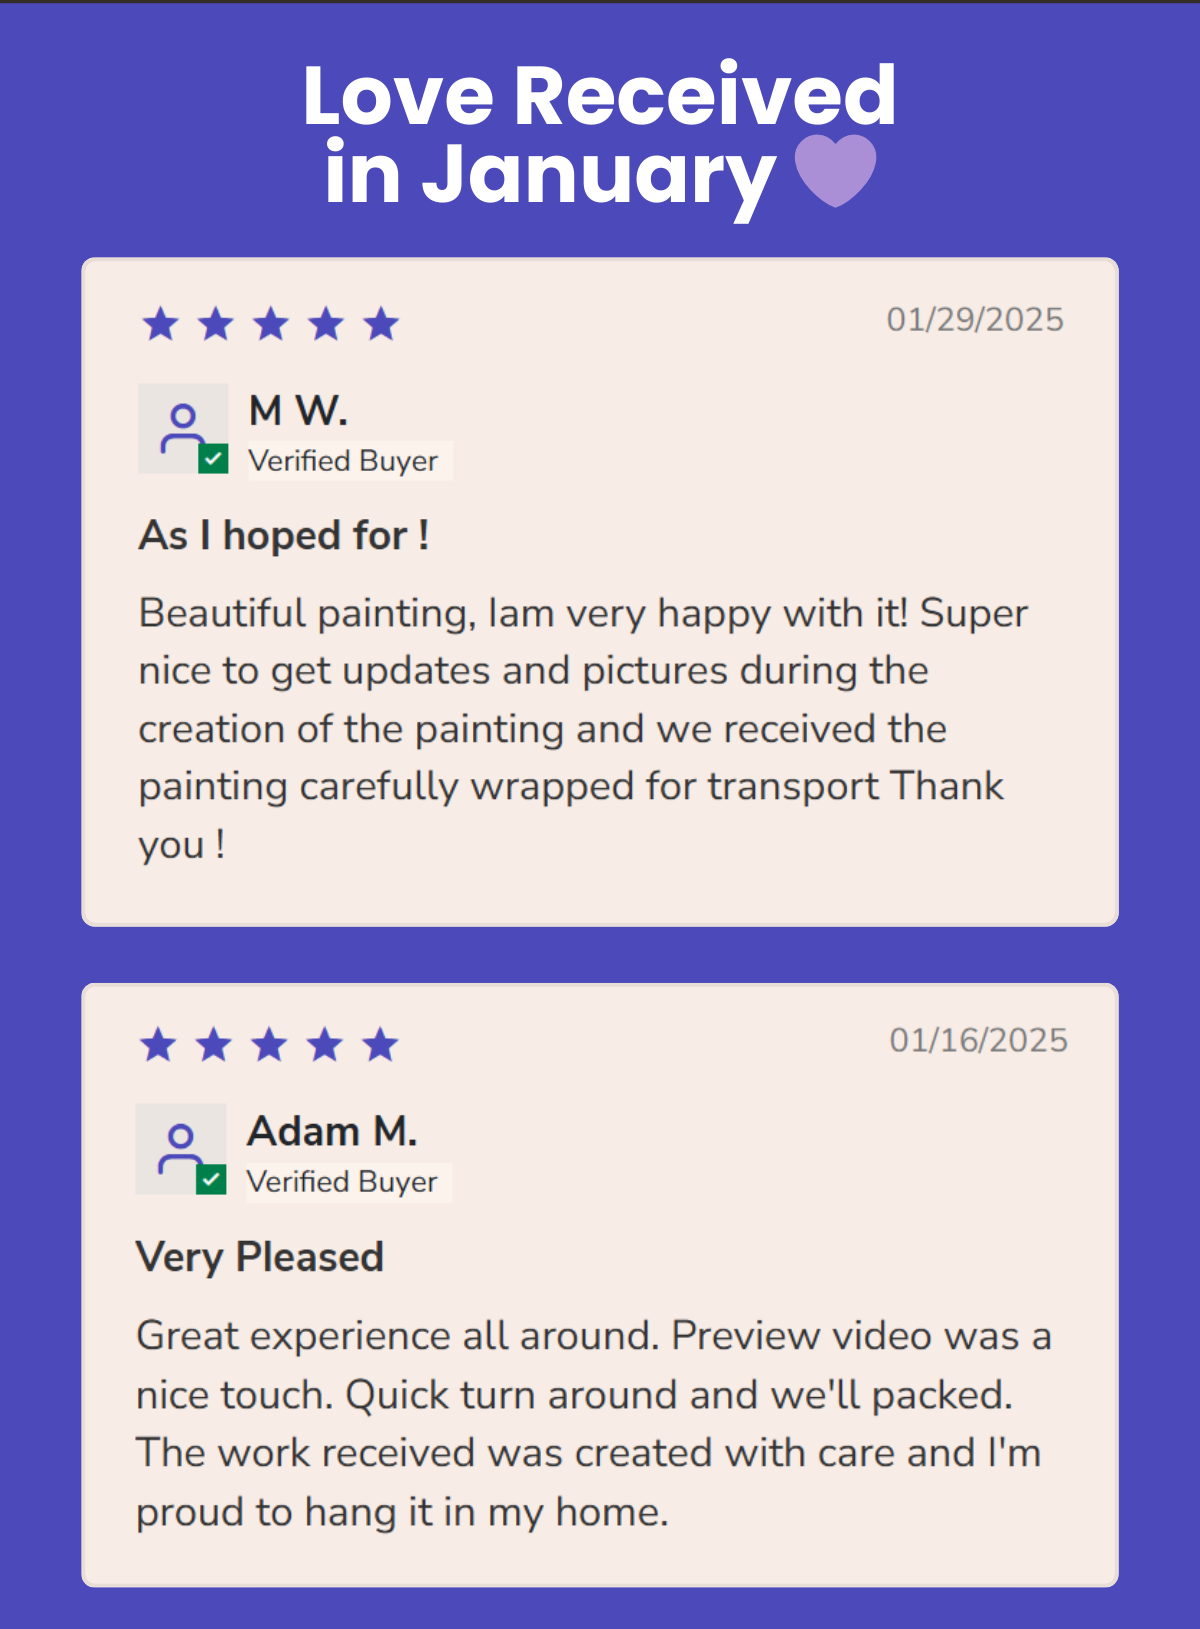1200x1629 pixels.
Task: Click the 'Very Pleased' review title
Action: pos(260,1257)
